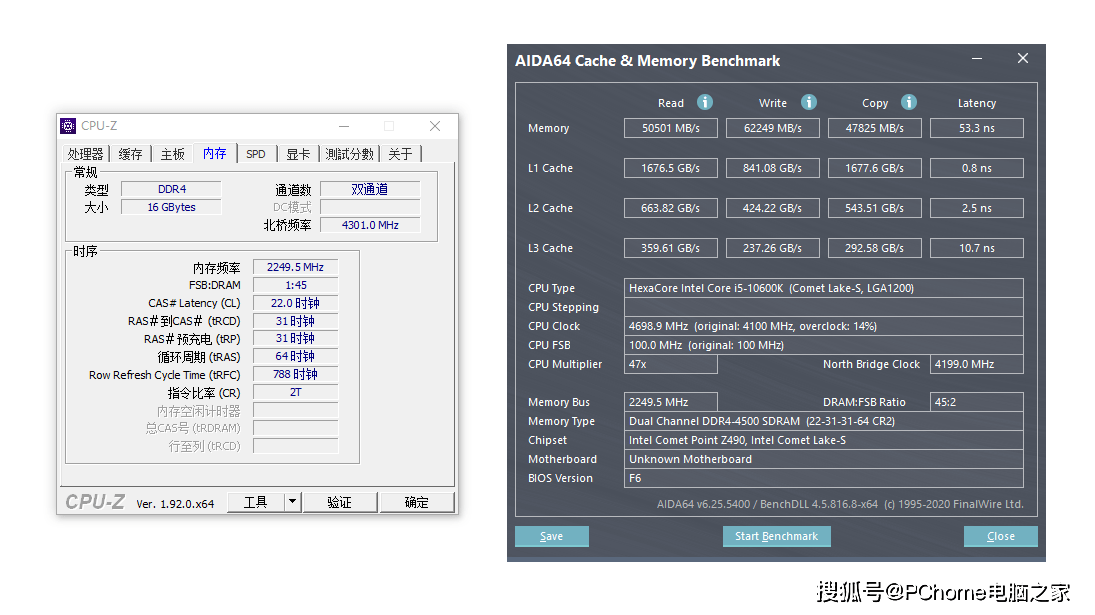Viewport: 1095px width, 615px height.
Task: Click the L3 Cache write value 237.26 GB/s
Action: [772, 248]
